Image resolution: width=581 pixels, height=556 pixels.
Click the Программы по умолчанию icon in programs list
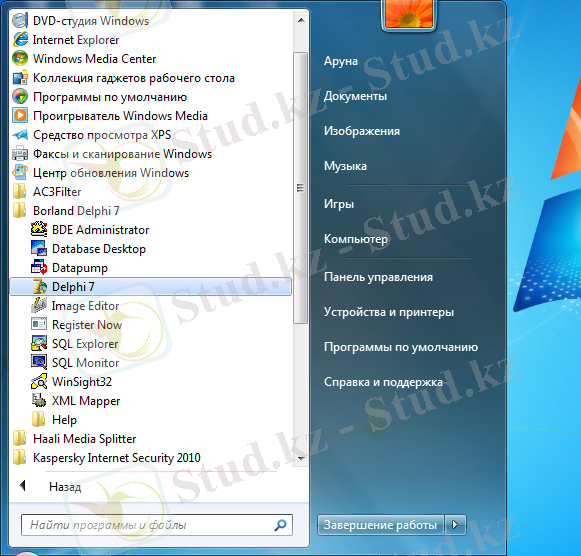click(20, 97)
